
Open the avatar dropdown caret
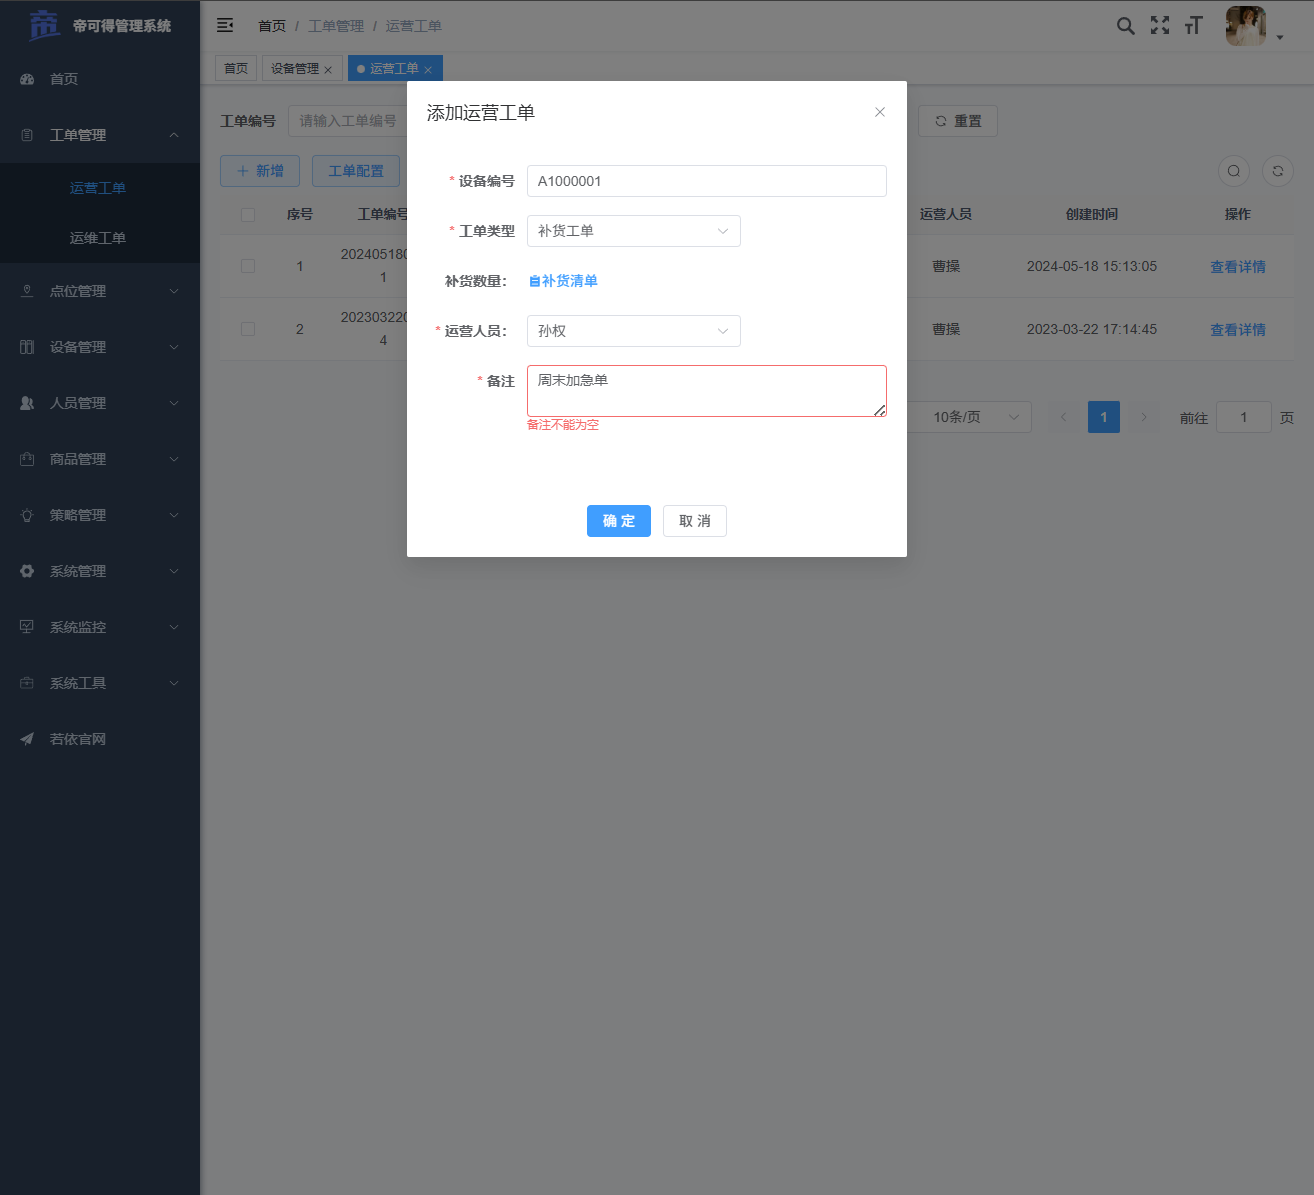tap(1280, 38)
